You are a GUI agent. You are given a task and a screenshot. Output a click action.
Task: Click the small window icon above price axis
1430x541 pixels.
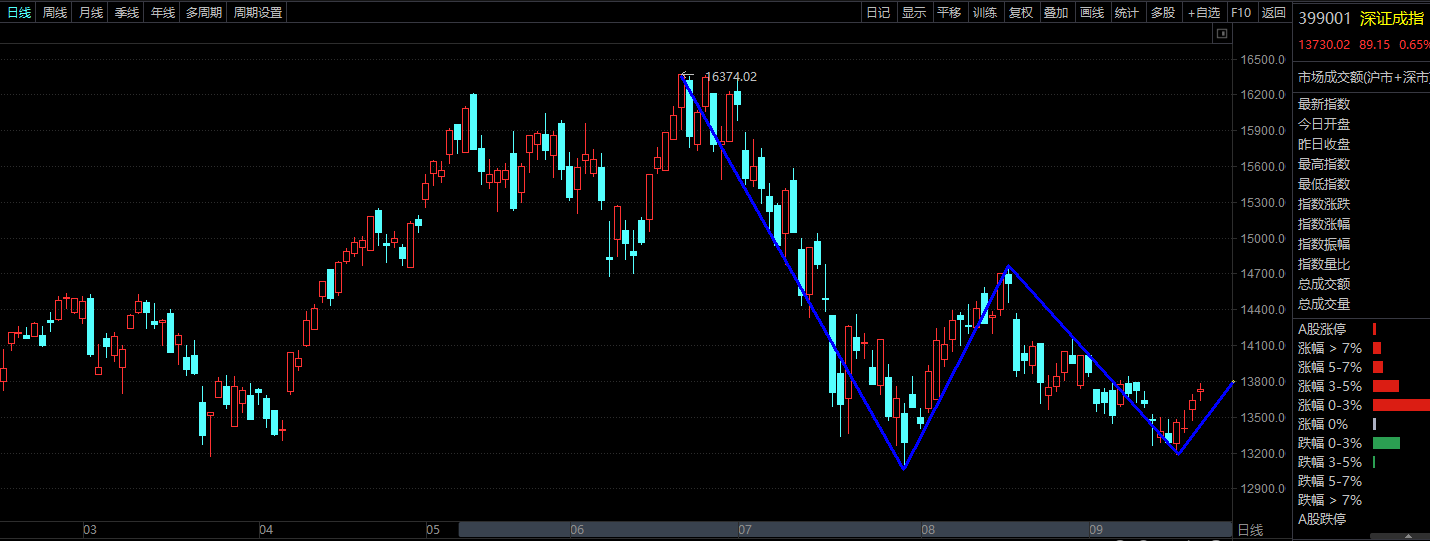click(x=1221, y=34)
